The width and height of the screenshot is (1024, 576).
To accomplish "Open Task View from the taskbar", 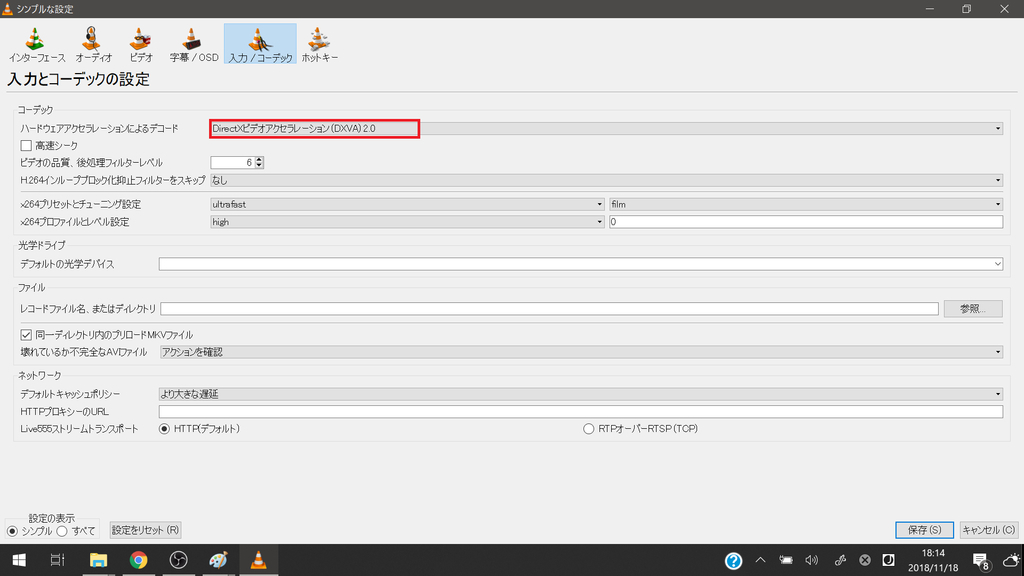I will pos(57,560).
